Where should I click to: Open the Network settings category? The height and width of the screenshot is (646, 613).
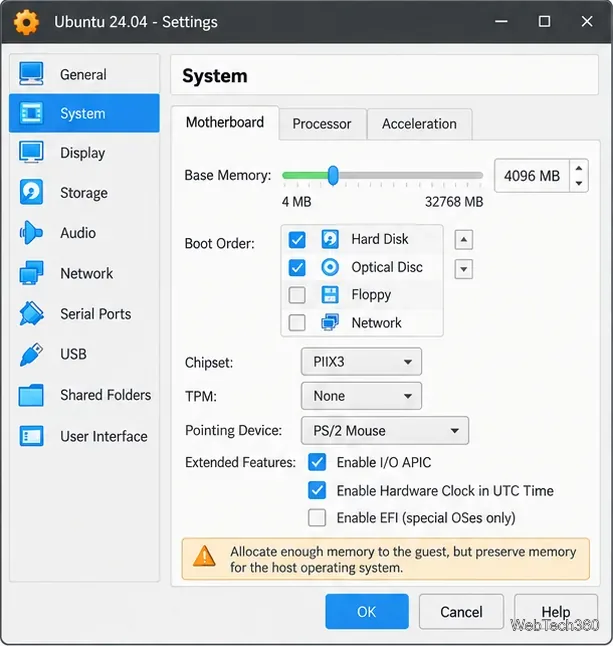(84, 273)
